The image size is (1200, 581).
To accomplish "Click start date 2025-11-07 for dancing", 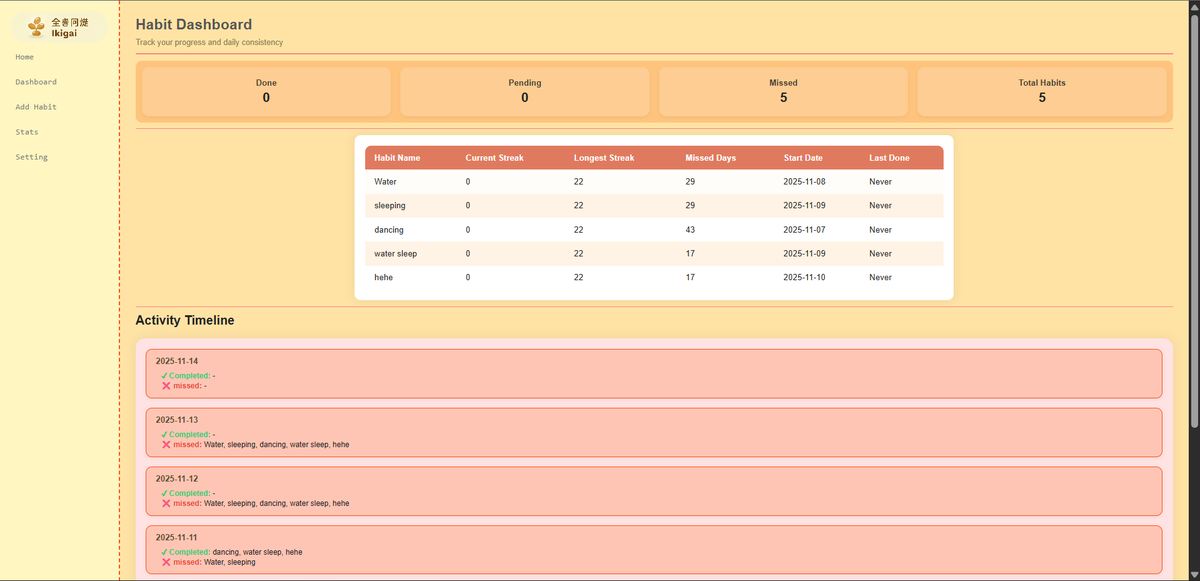I will coord(804,230).
